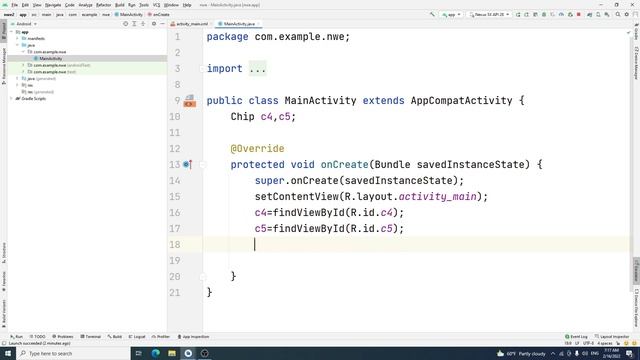
Task: Open the Android project view dropdown
Action: (x=24, y=24)
